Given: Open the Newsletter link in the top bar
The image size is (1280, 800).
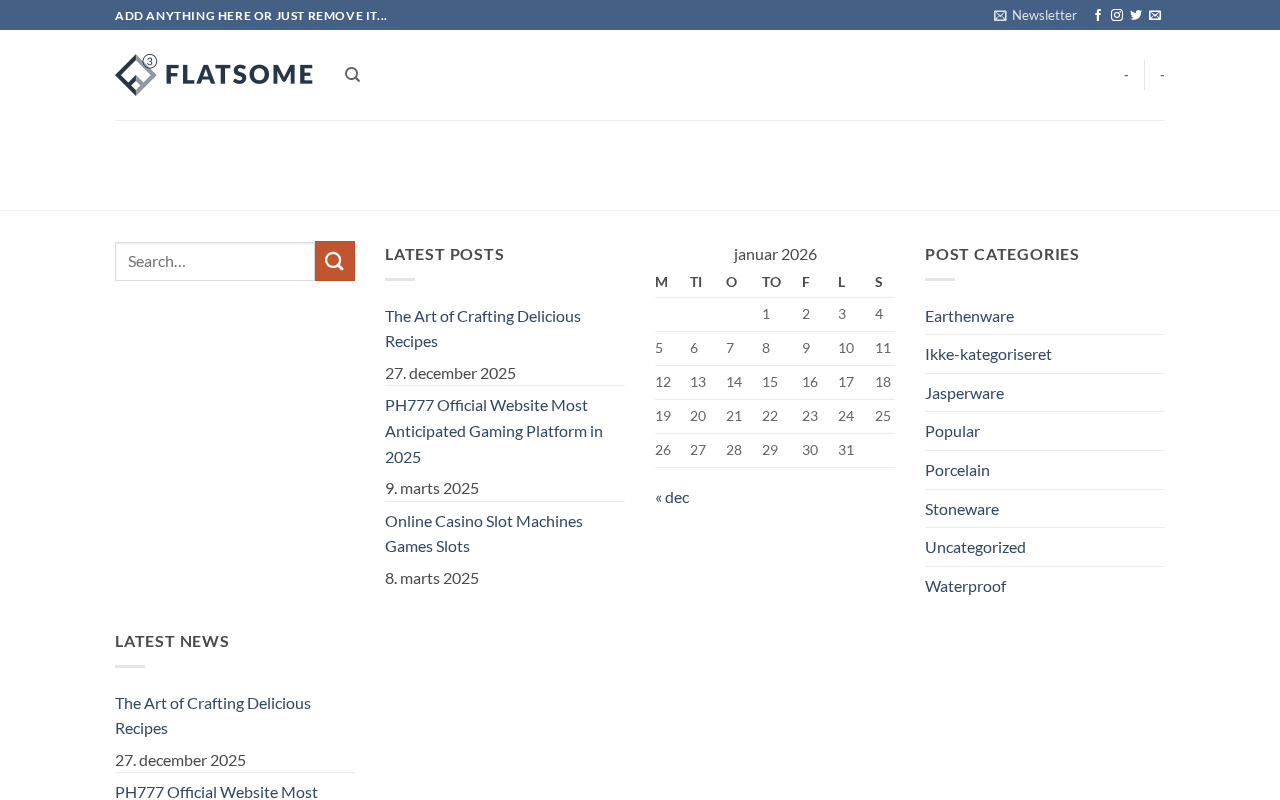Looking at the screenshot, I should 1035,15.
